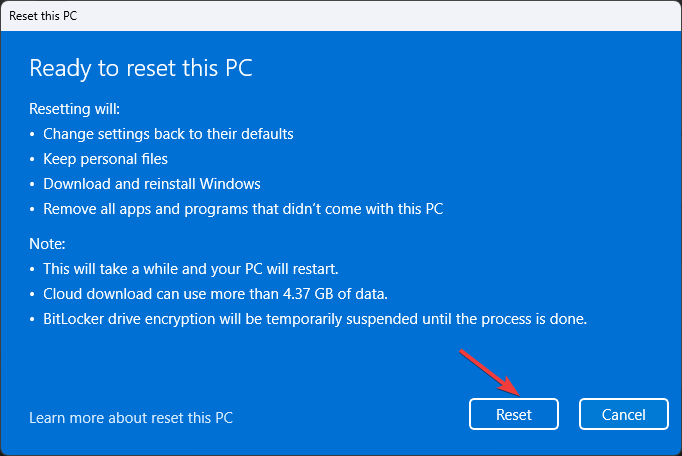682x456 pixels.
Task: Click the bullet beside the restart note
Action: pos(33,269)
